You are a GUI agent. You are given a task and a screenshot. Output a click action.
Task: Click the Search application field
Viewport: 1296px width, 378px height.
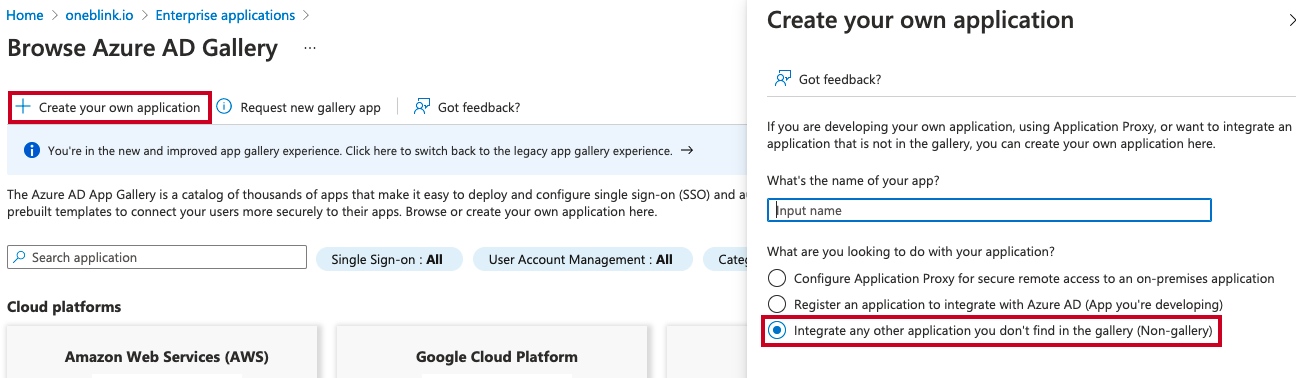[x=157, y=257]
